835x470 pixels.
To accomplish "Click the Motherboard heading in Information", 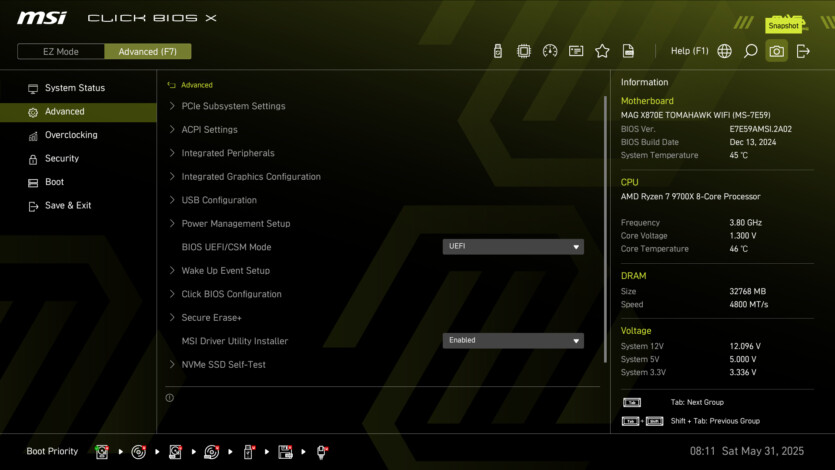I will (x=647, y=101).
